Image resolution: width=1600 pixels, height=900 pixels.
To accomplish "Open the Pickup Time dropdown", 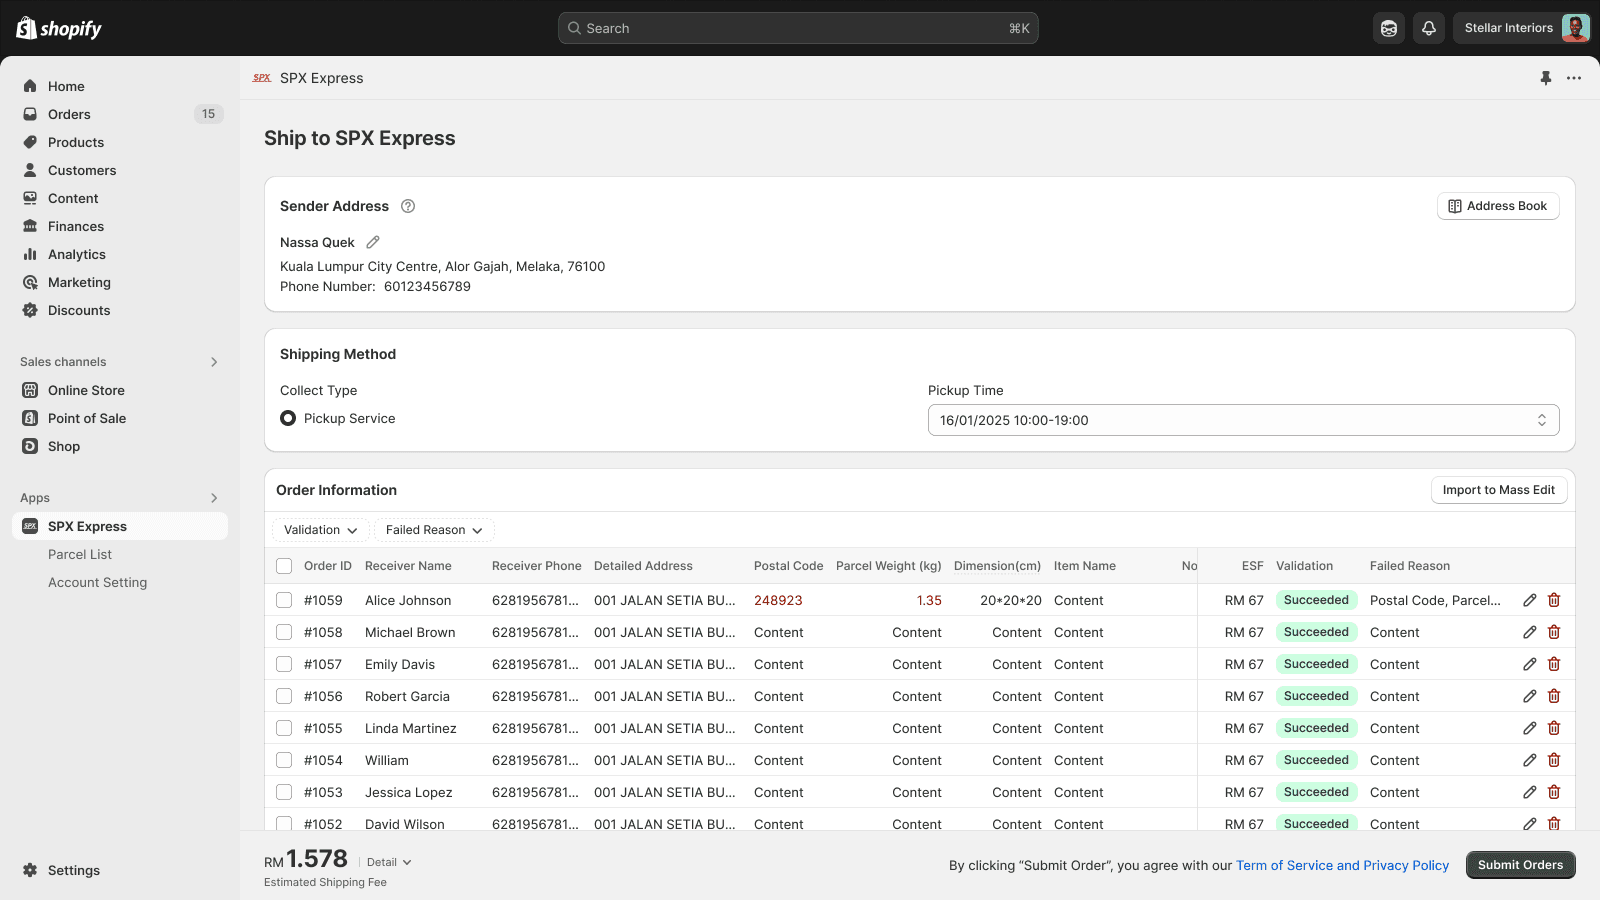I will tap(1243, 420).
